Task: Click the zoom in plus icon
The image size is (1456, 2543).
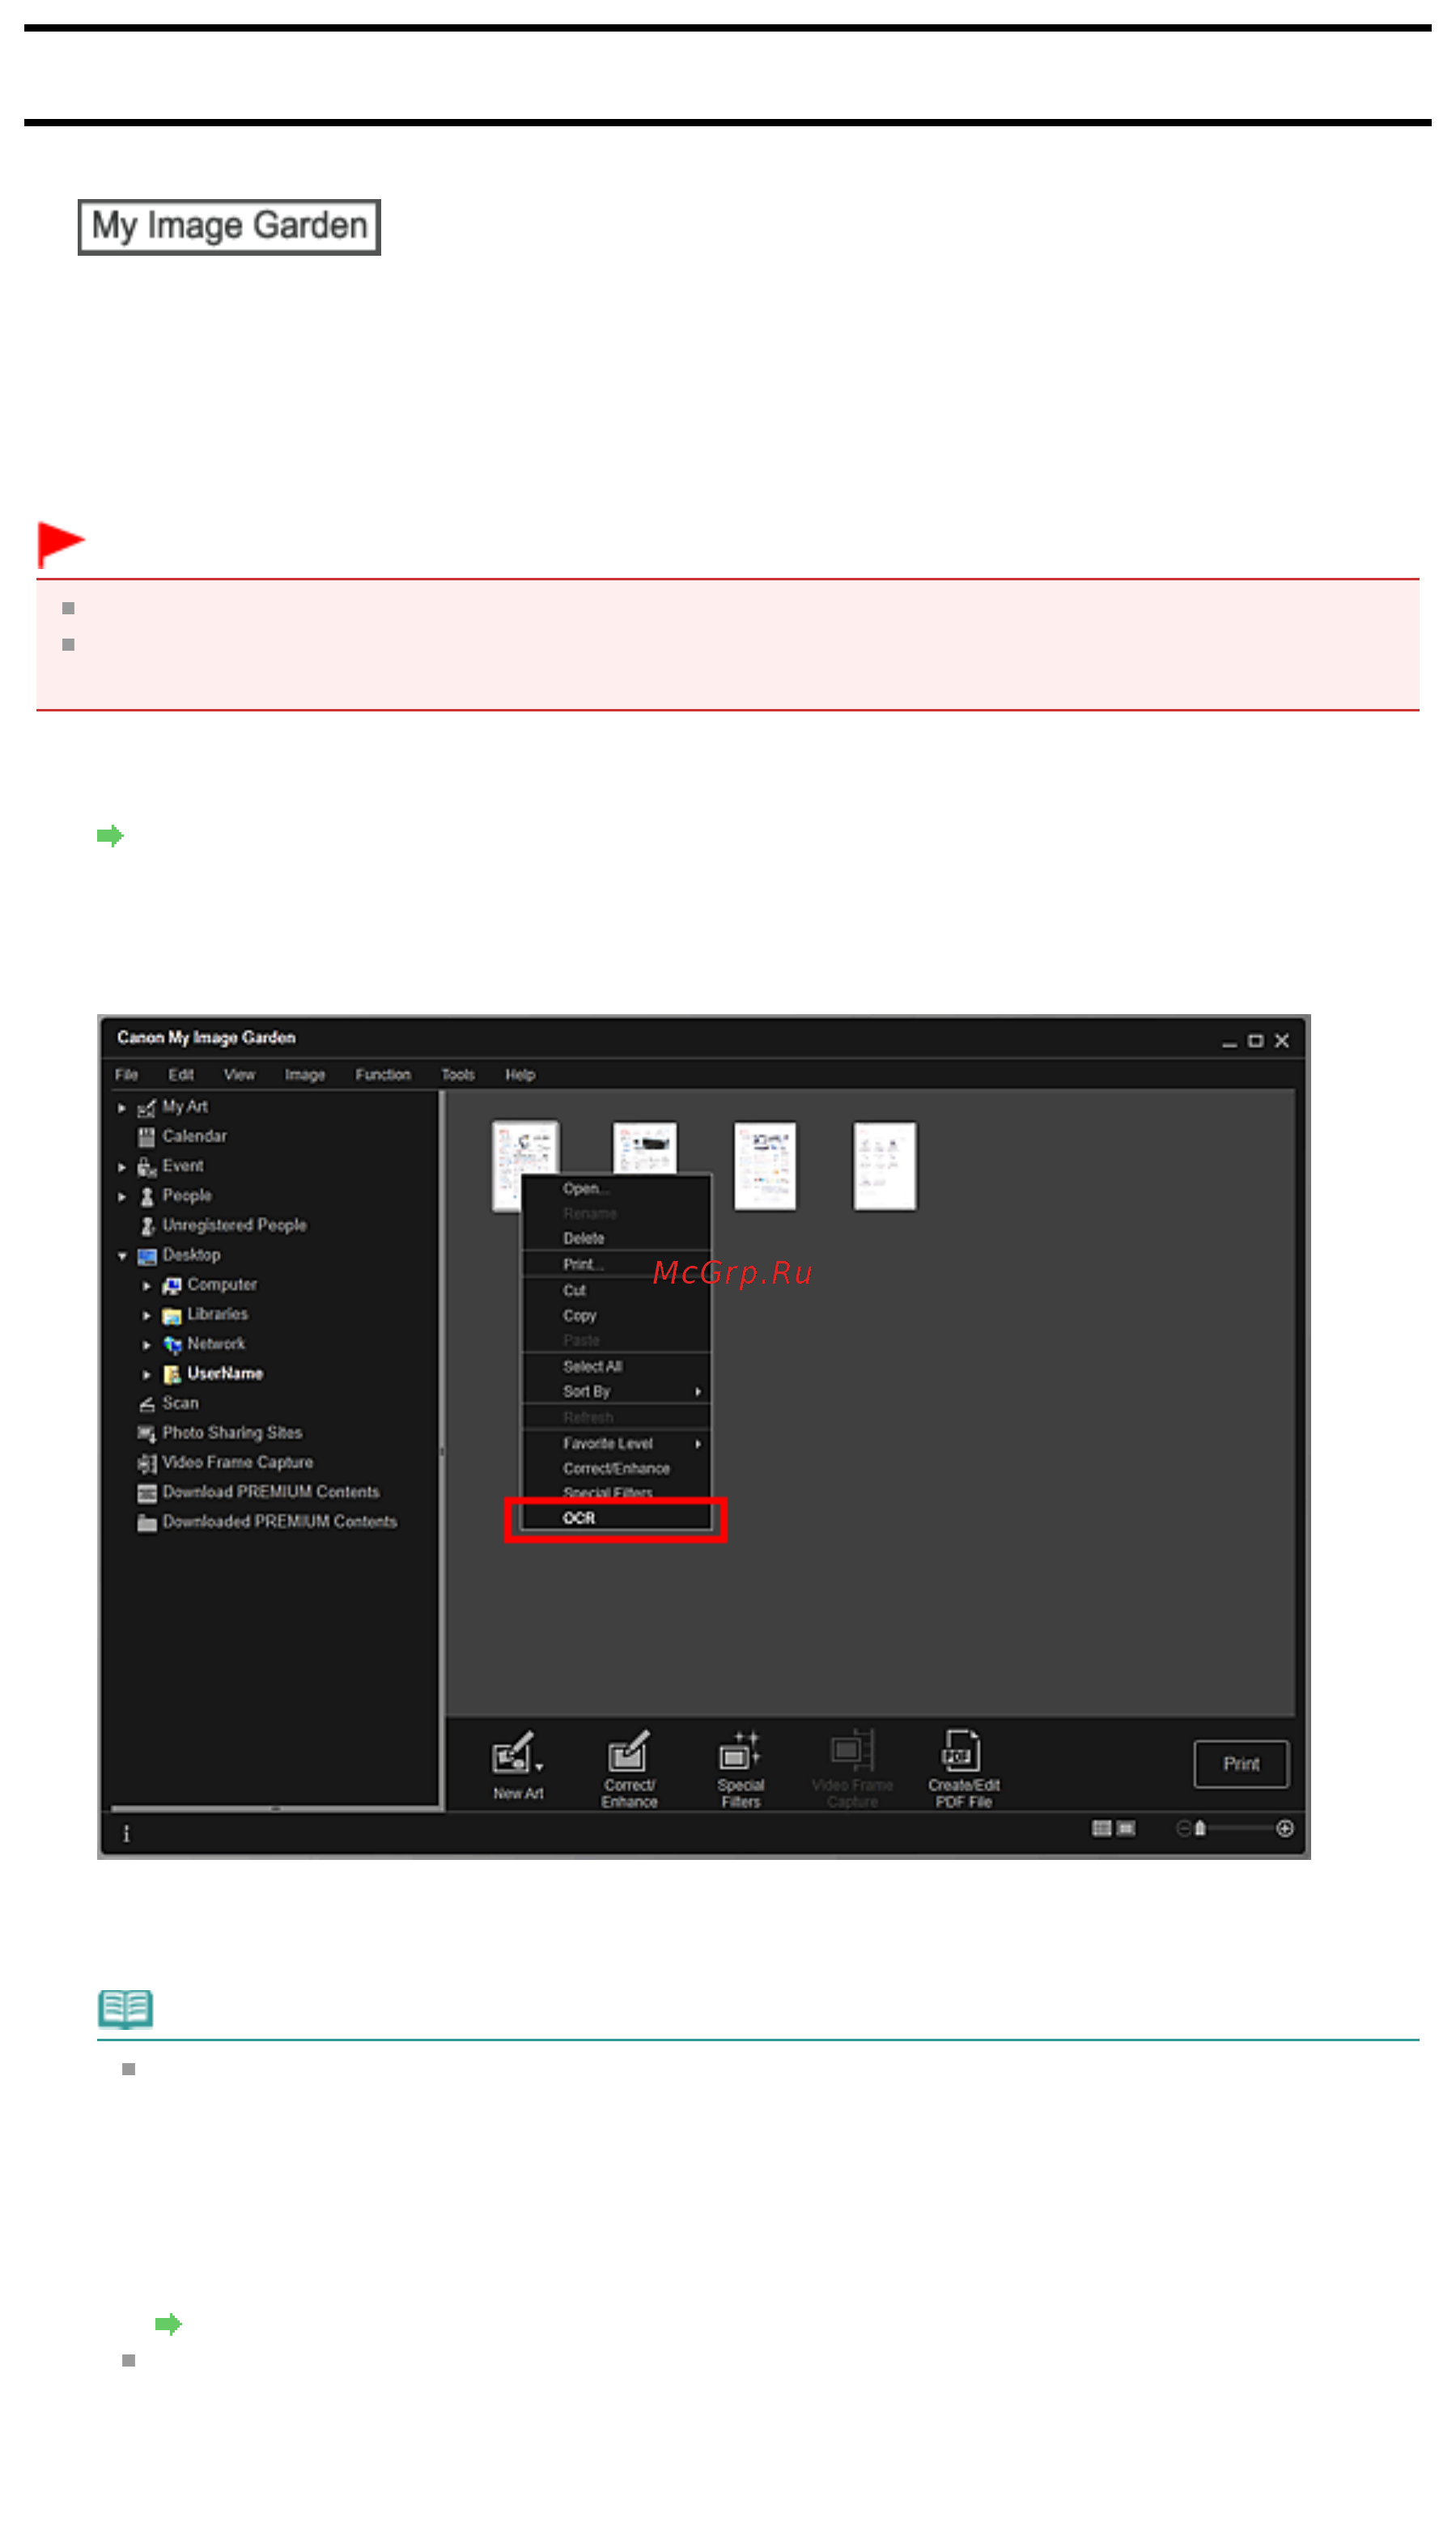Action: [1285, 1828]
